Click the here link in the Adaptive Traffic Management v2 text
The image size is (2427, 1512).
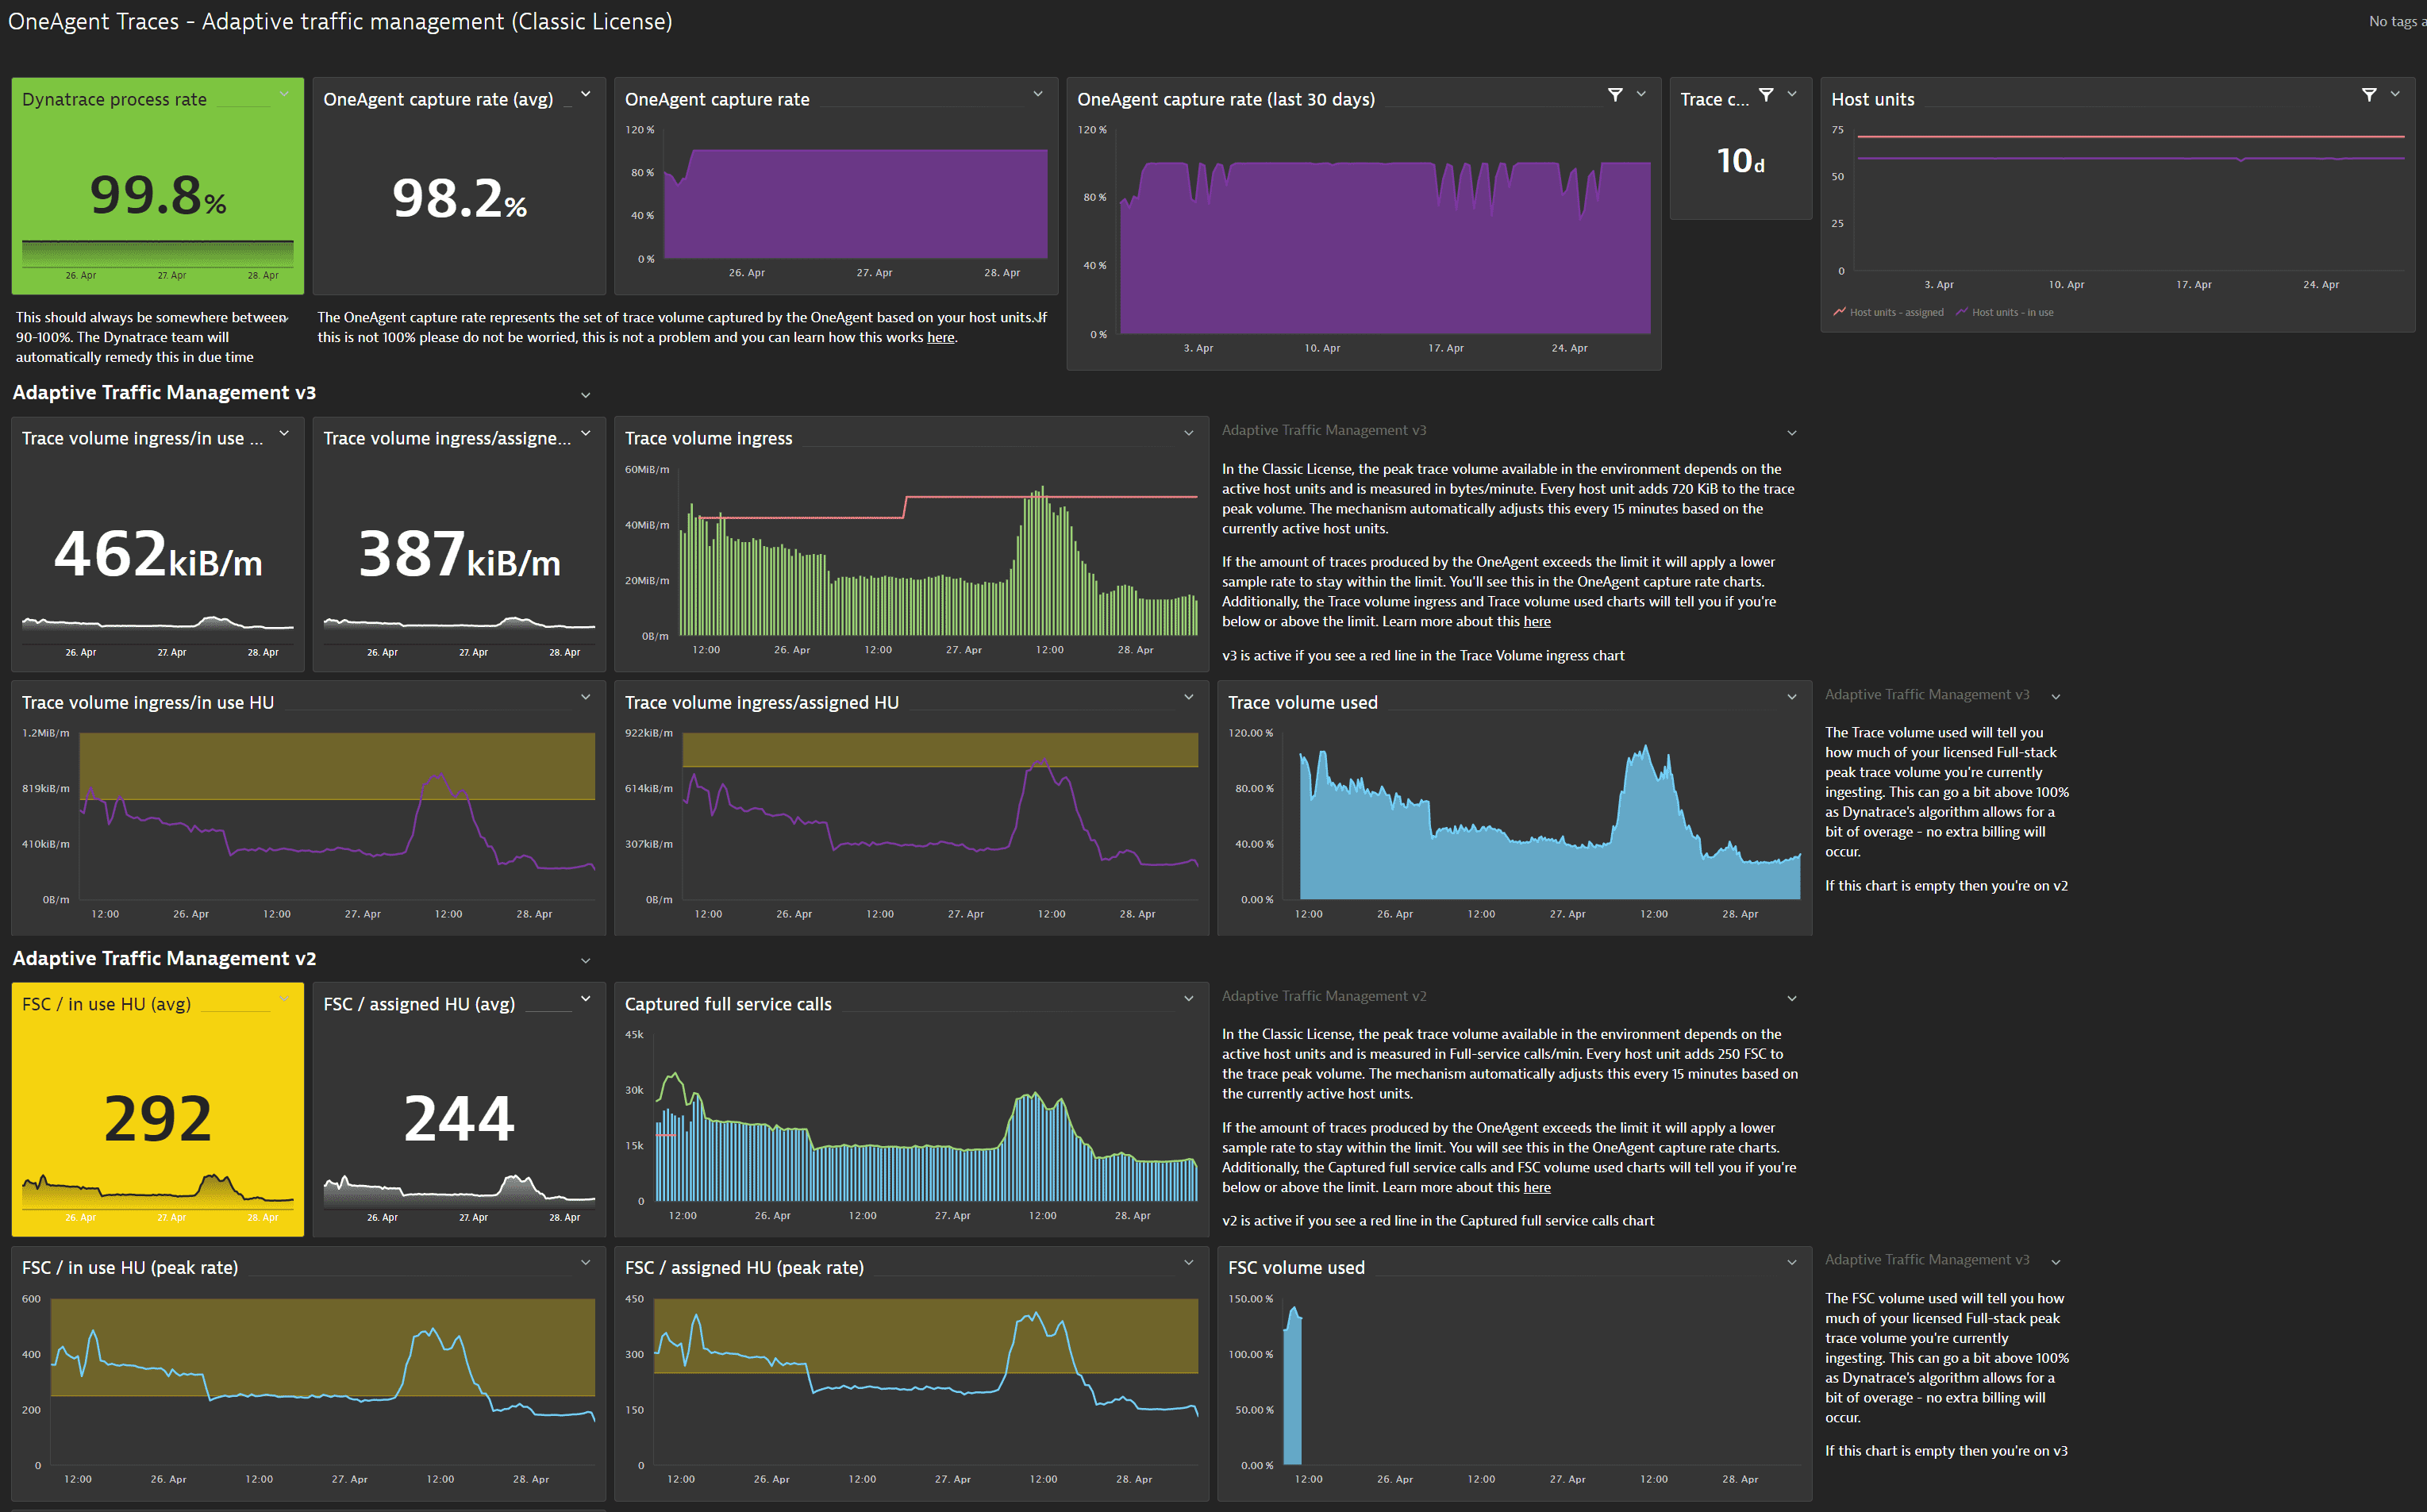(x=1537, y=1187)
